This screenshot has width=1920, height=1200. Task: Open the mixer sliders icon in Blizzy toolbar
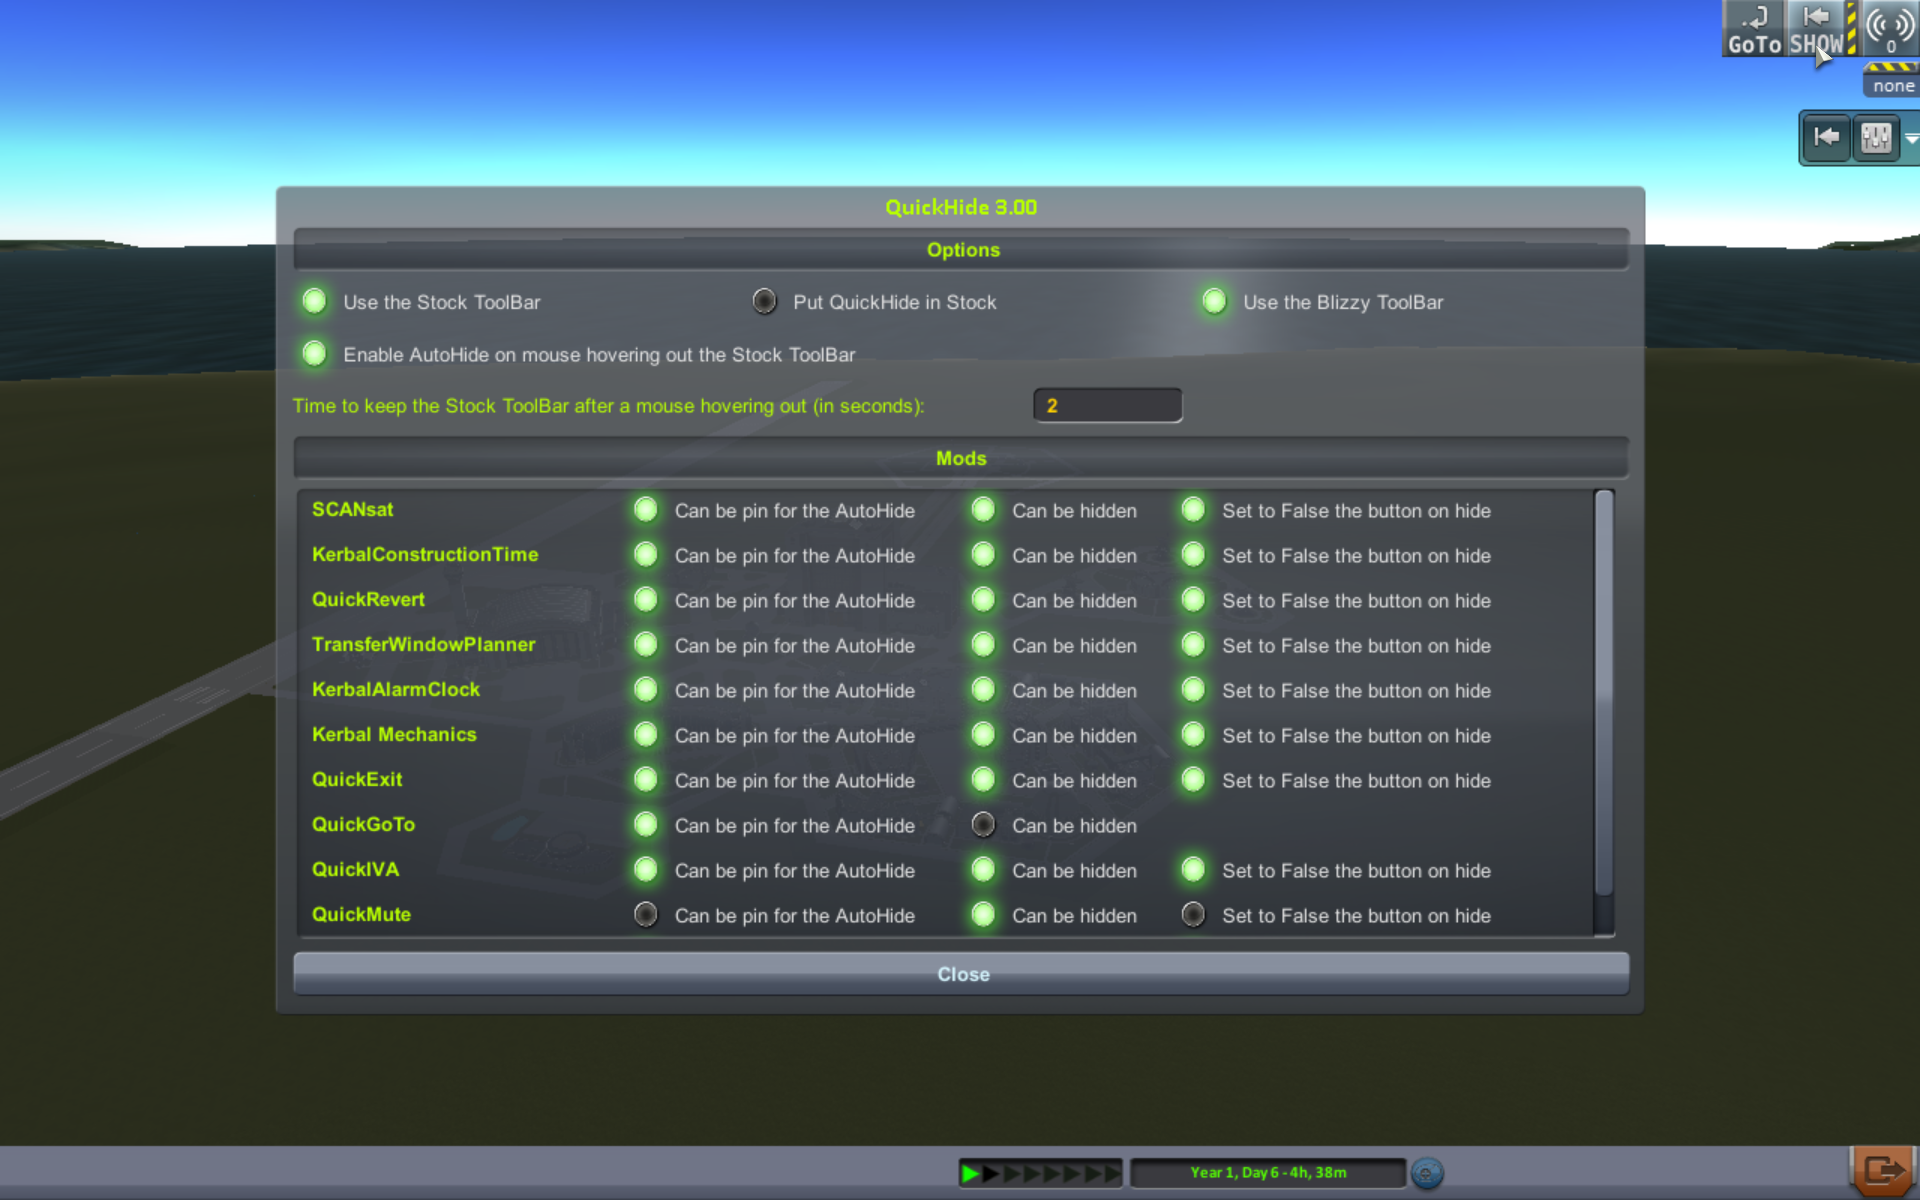pyautogui.click(x=1876, y=137)
